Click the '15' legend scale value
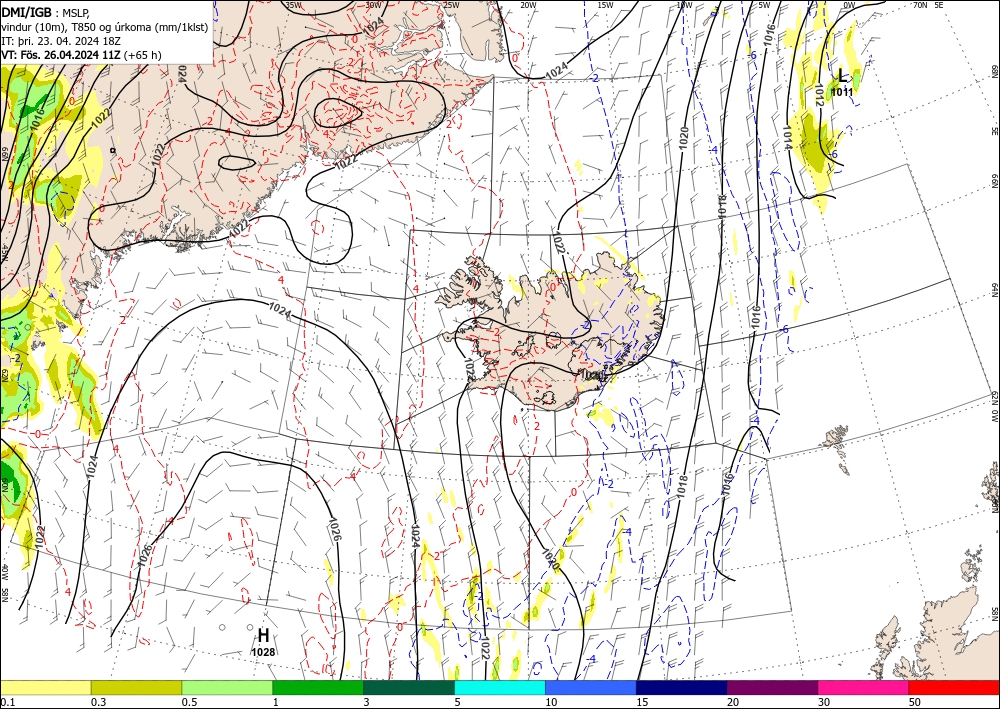 pyautogui.click(x=642, y=702)
